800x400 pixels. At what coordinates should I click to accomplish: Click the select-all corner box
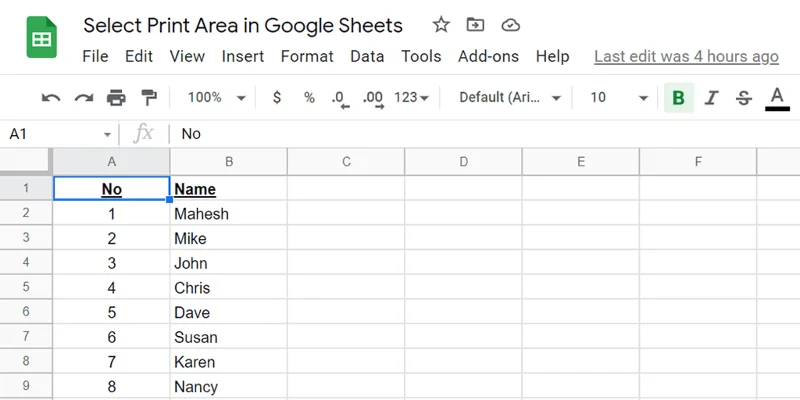pyautogui.click(x=26, y=162)
